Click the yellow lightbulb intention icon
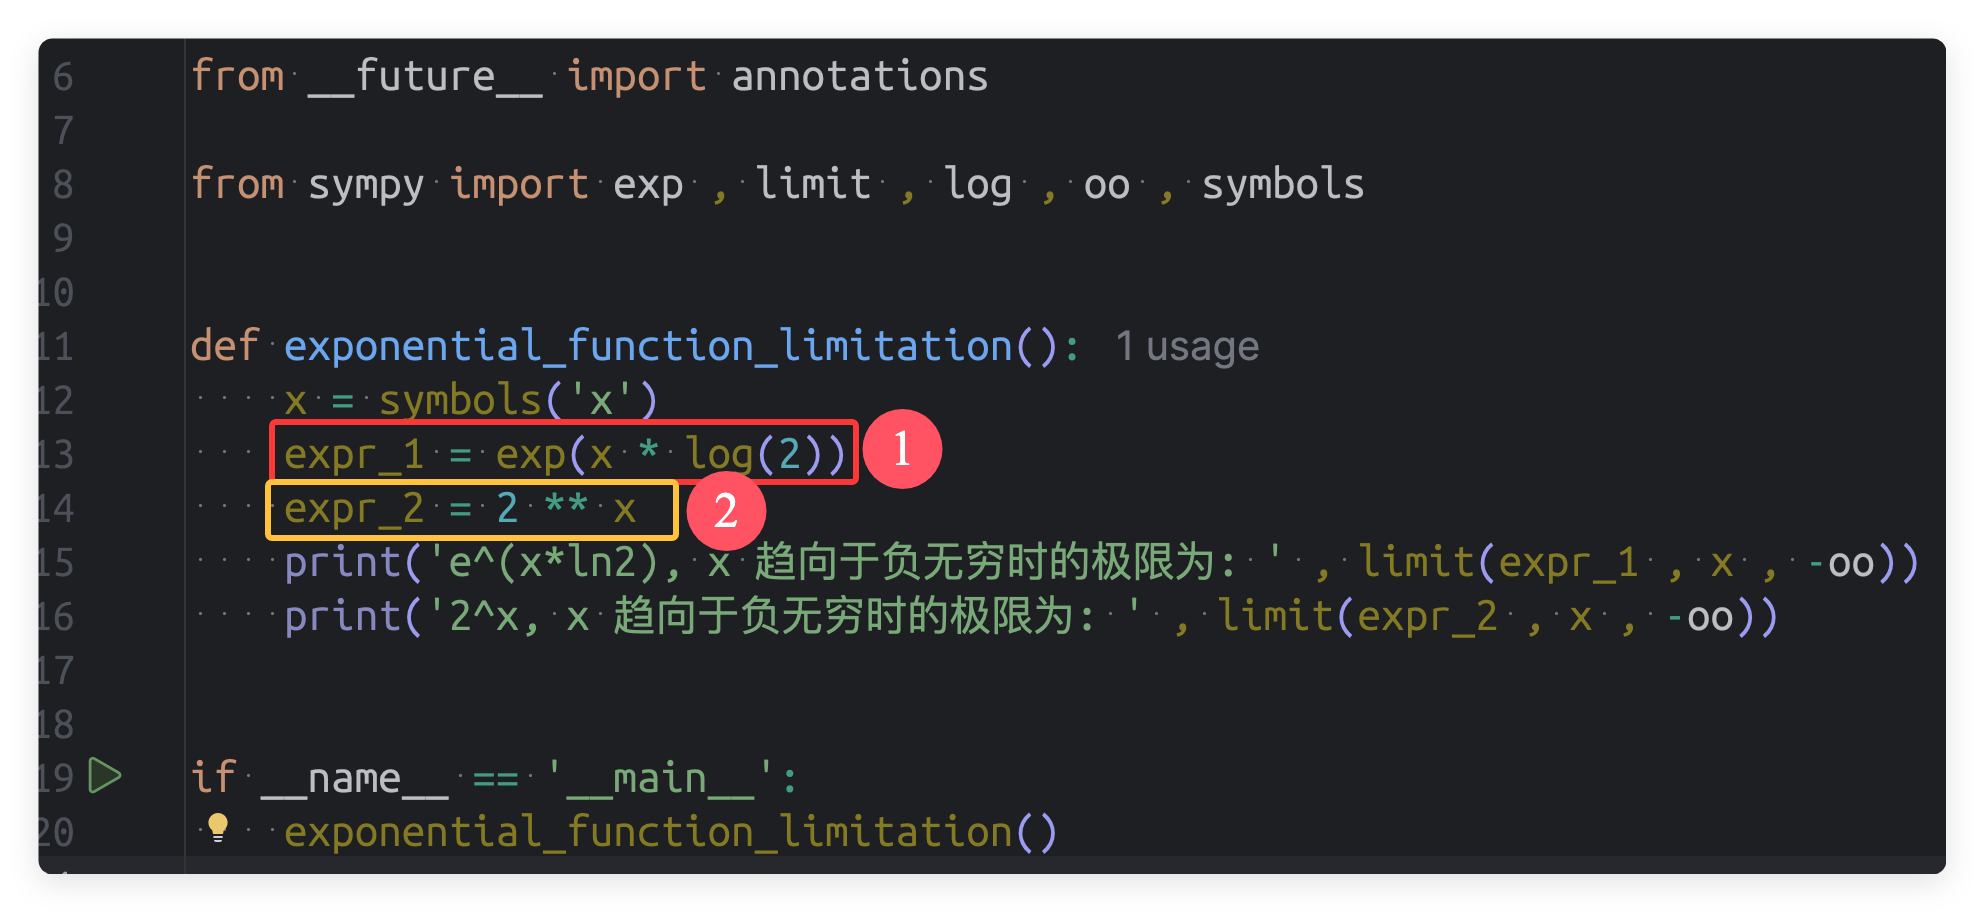Viewport: 1984px width, 912px height. tap(218, 828)
